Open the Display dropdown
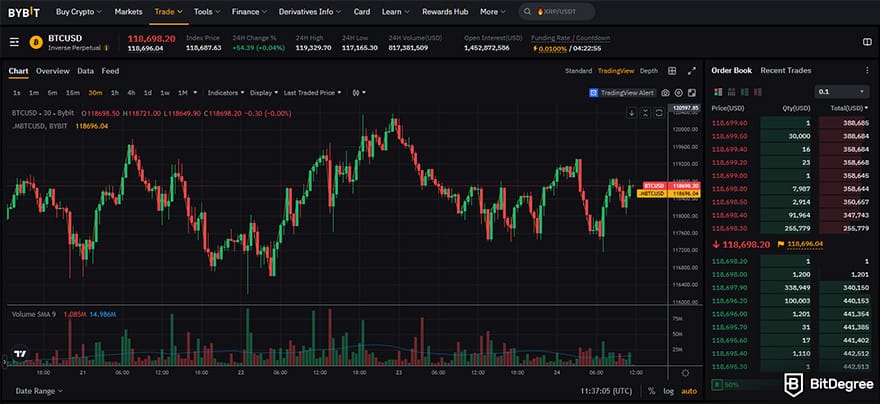This screenshot has height=404, width=880. click(x=264, y=93)
